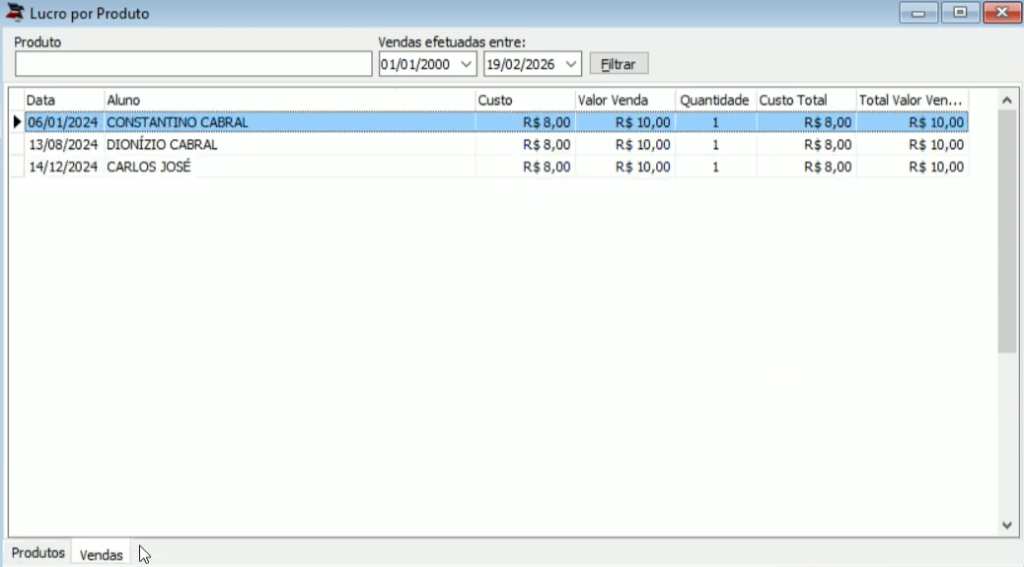1024x567 pixels.
Task: Open the start date 01/01/2000 dropdown
Action: pyautogui.click(x=466, y=64)
